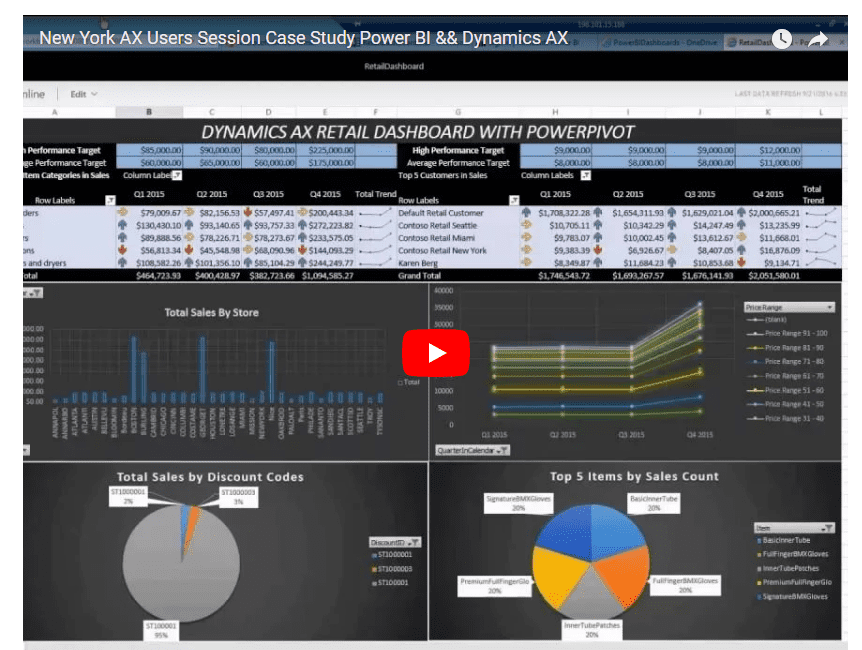Click the InnerTubePatches 20% pie label
The width and height of the screenshot is (862, 650).
click(x=592, y=630)
